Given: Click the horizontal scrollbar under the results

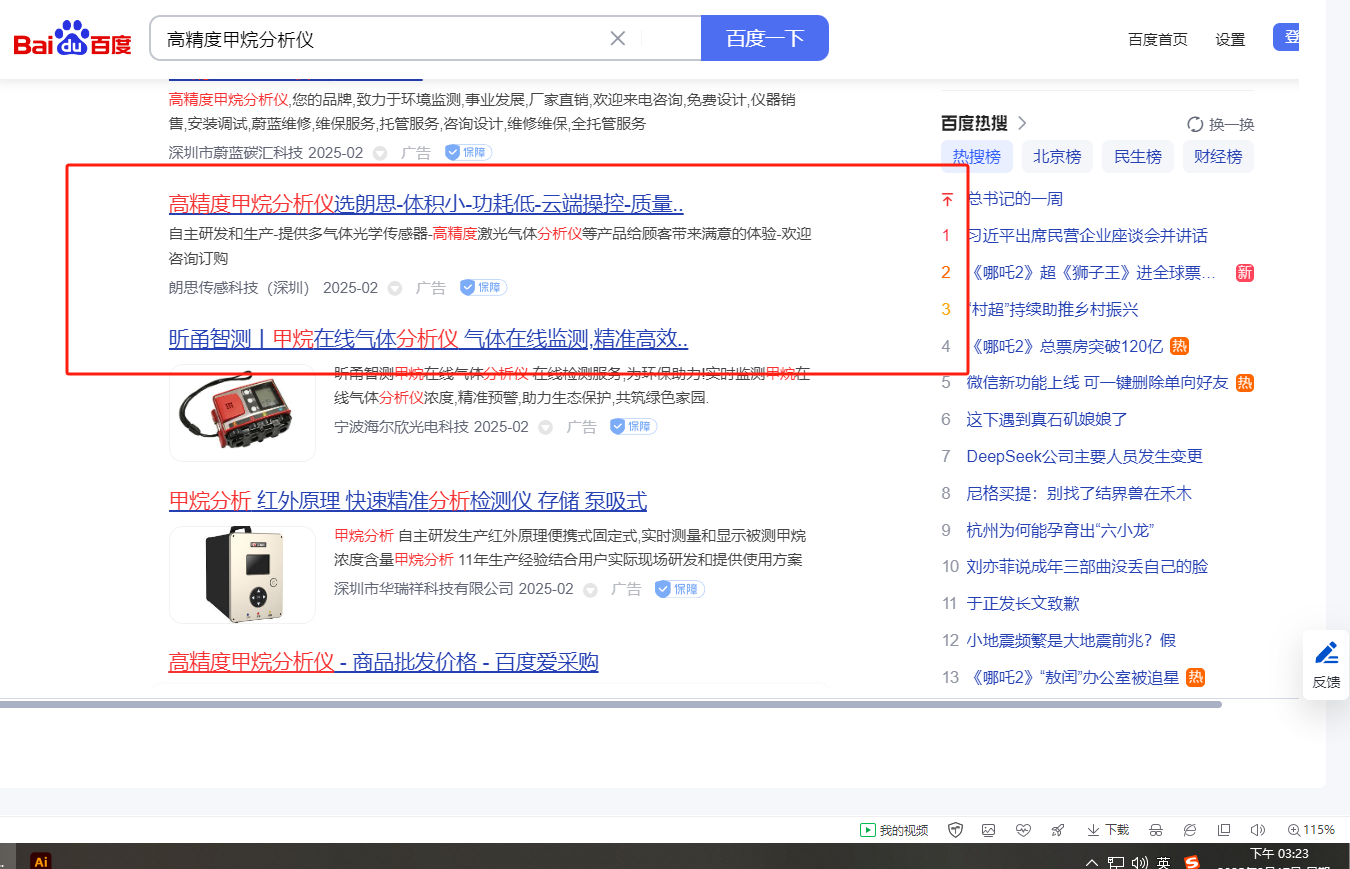Looking at the screenshot, I should pos(610,705).
